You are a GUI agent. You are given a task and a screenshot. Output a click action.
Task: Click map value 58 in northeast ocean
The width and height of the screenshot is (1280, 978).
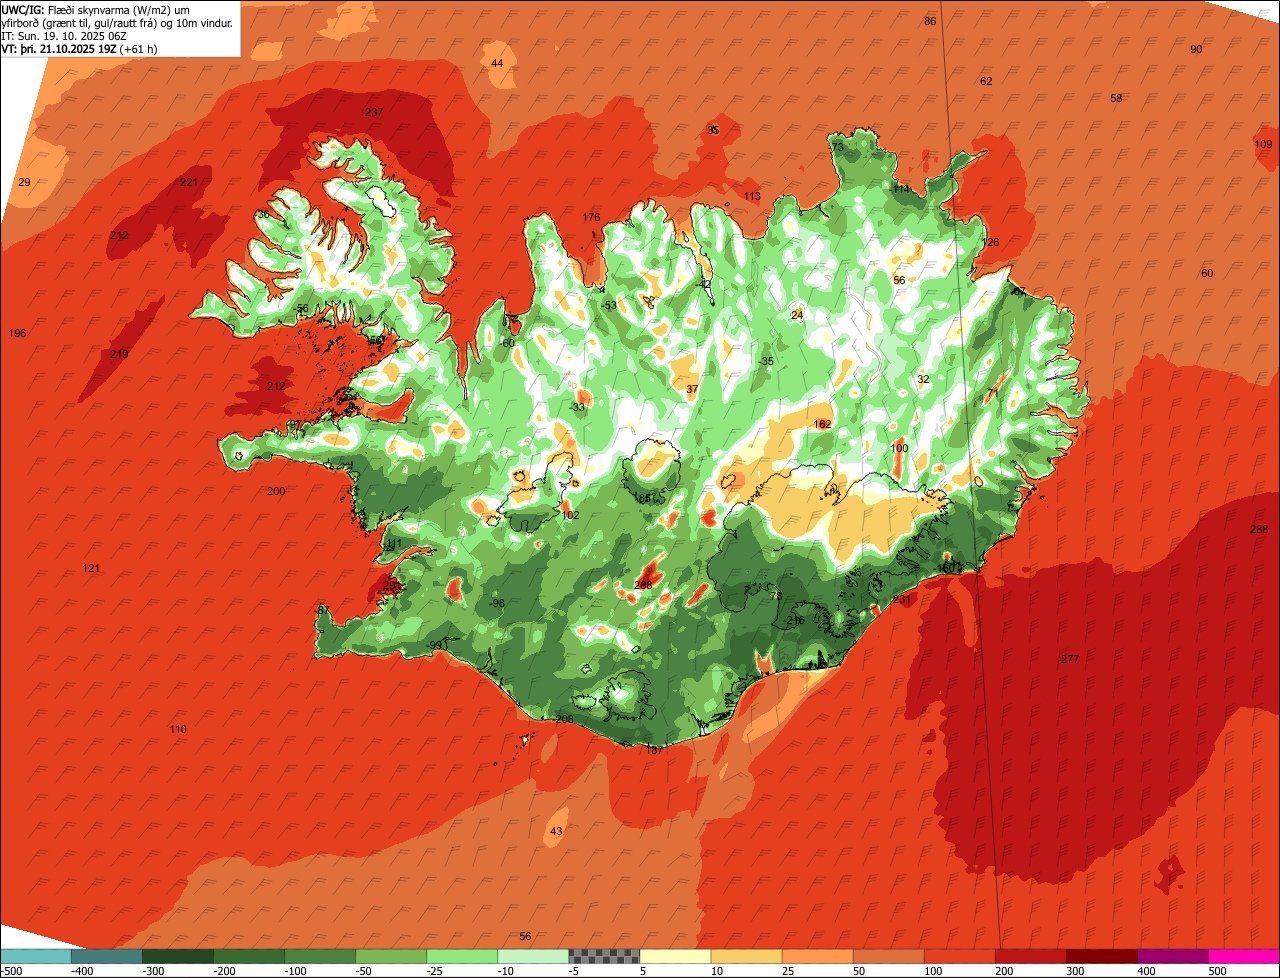[1116, 98]
